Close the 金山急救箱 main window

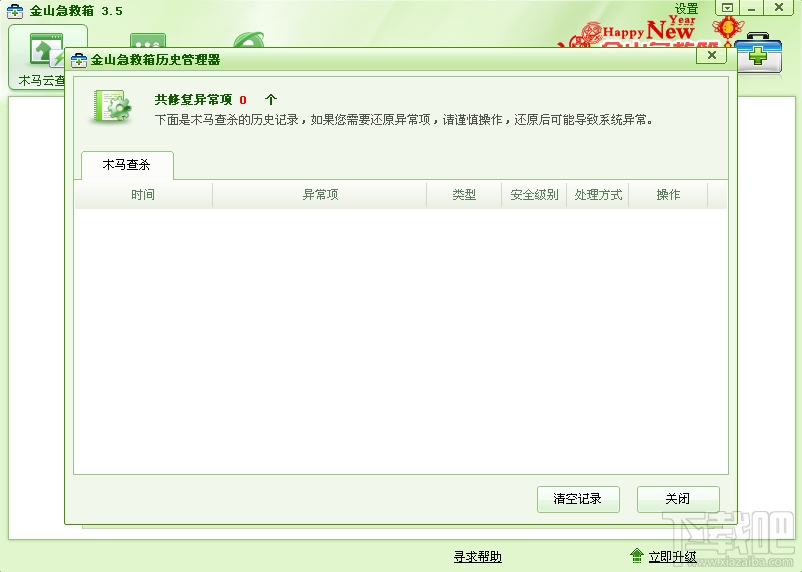(778, 7)
